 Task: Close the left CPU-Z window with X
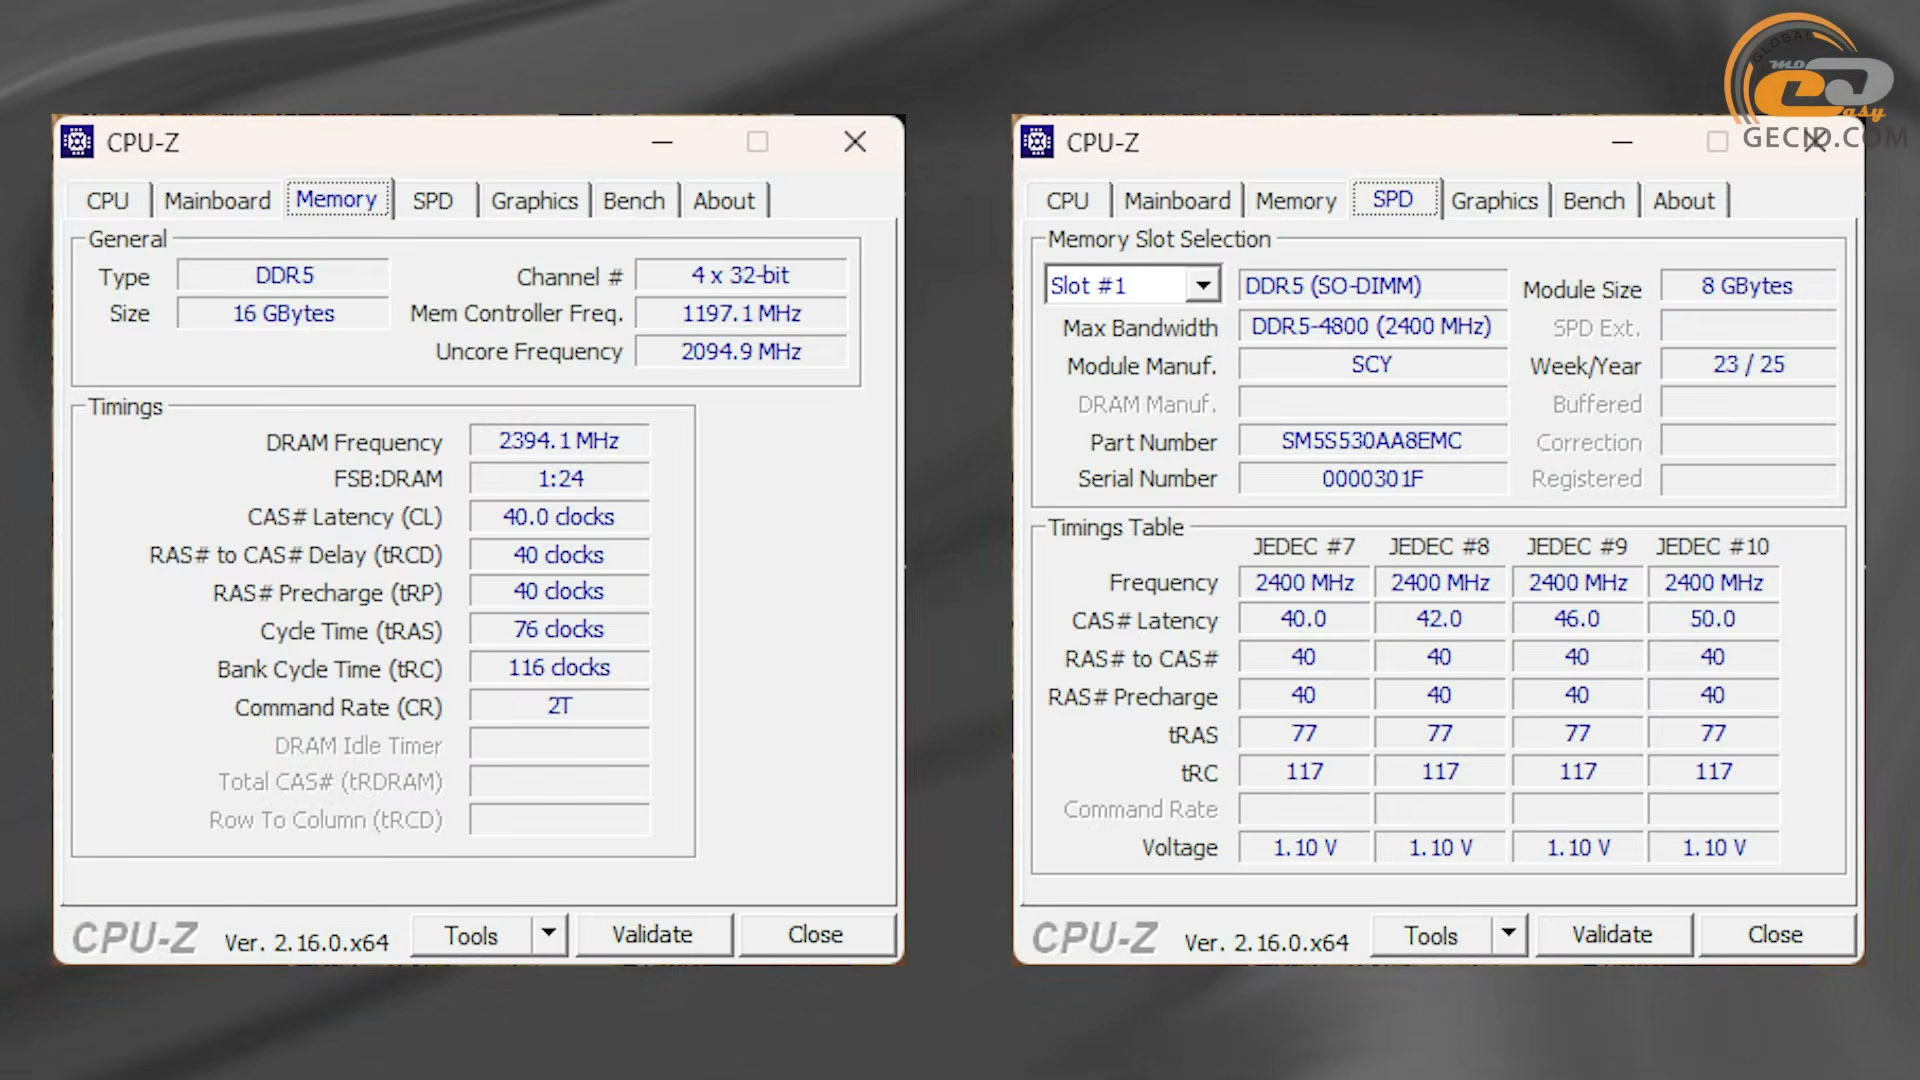click(x=855, y=142)
